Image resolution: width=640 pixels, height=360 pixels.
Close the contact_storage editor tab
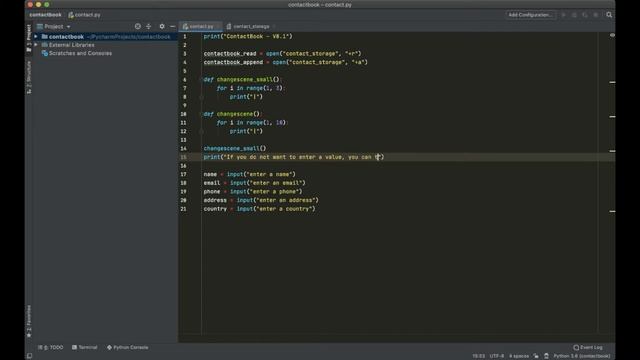(x=273, y=27)
